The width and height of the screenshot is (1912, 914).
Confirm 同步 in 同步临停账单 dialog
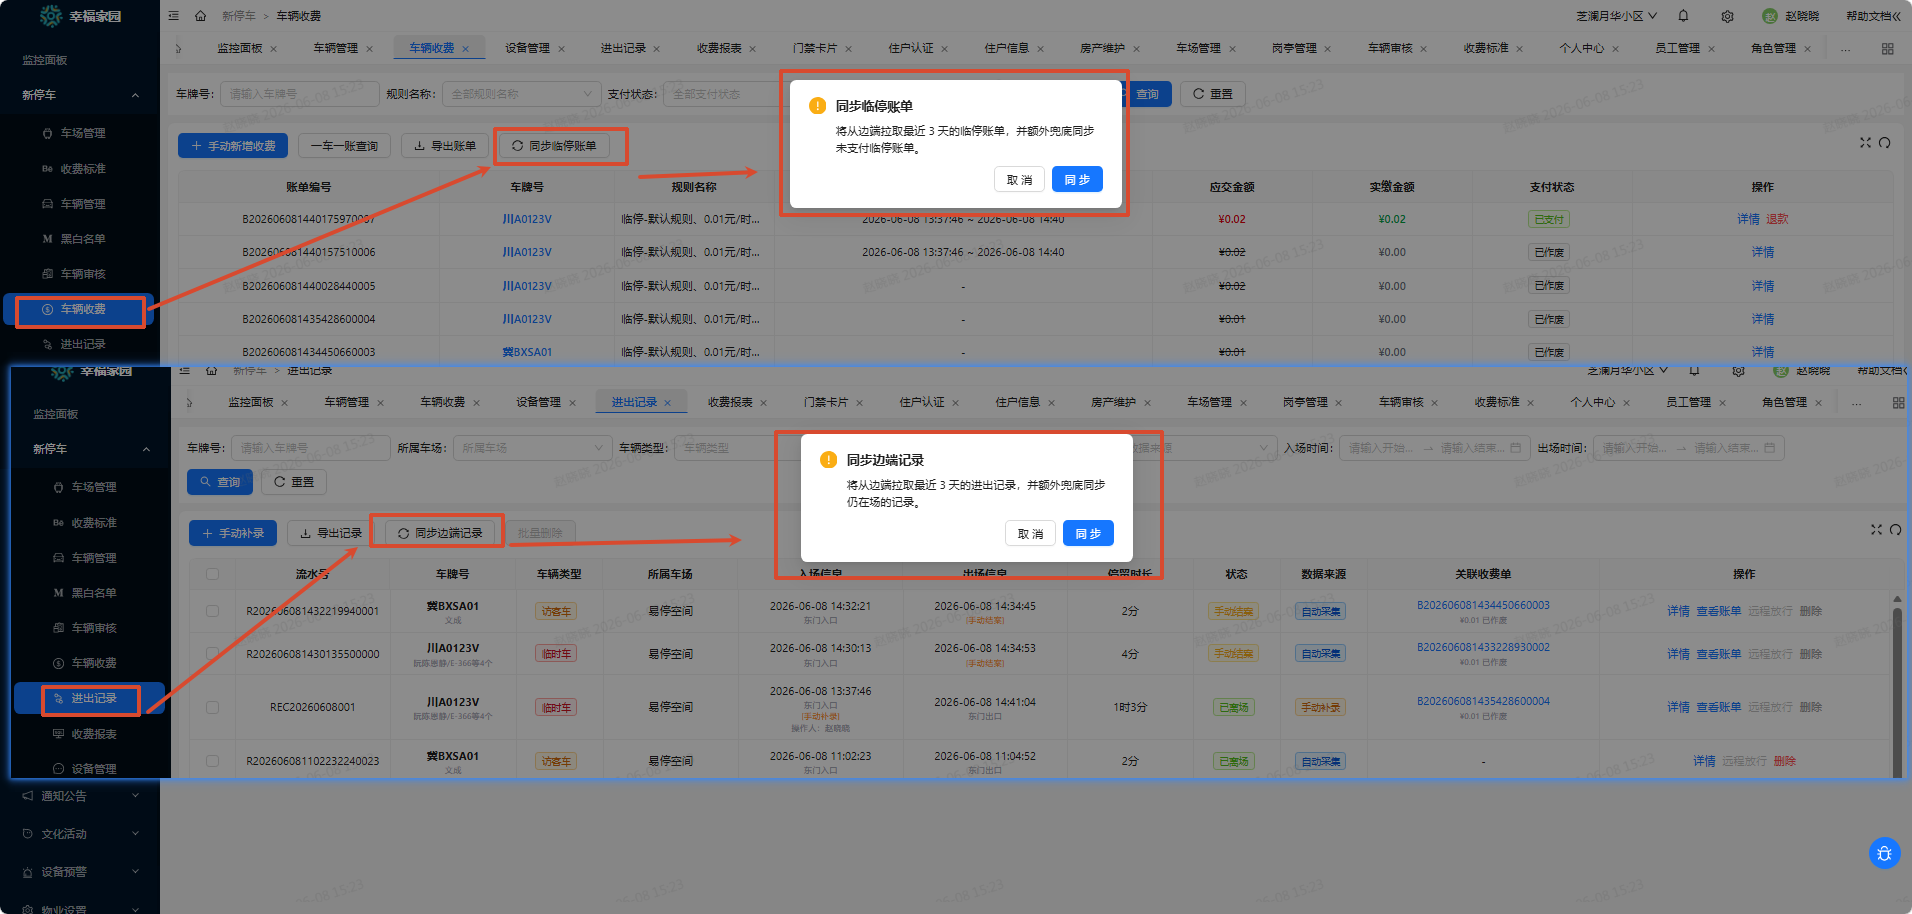1077,179
